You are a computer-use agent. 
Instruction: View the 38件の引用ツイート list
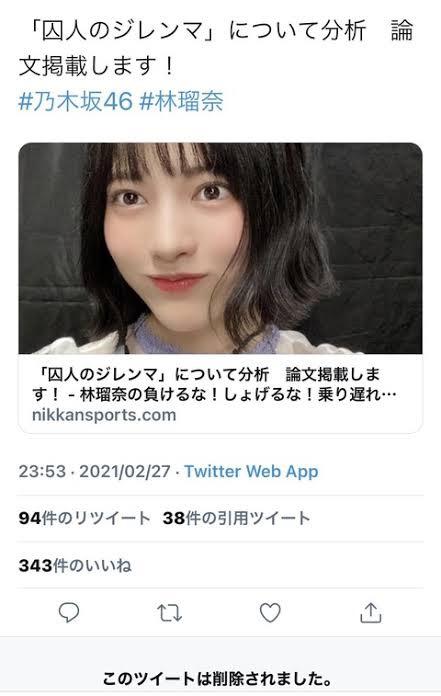[x=236, y=518]
